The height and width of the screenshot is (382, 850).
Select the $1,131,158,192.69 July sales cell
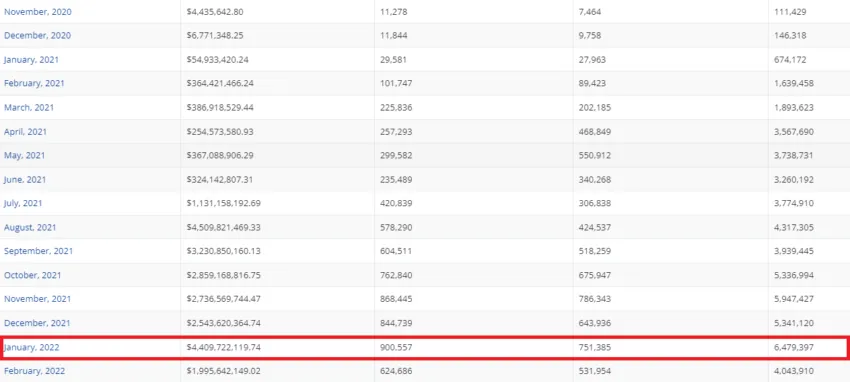coord(223,203)
